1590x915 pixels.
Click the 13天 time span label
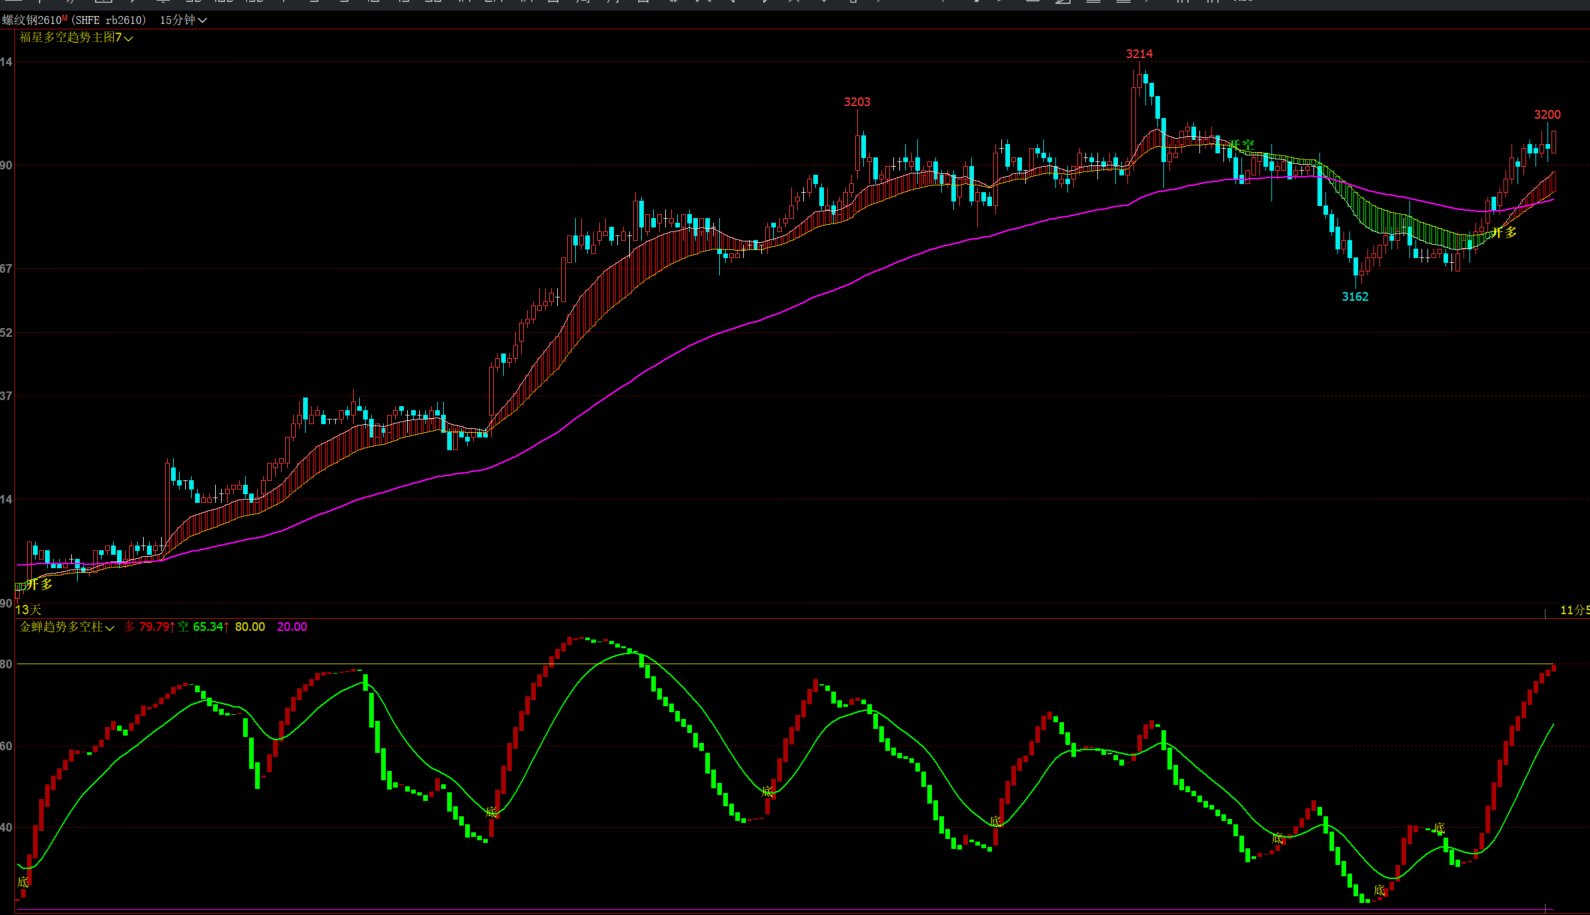pos(29,610)
